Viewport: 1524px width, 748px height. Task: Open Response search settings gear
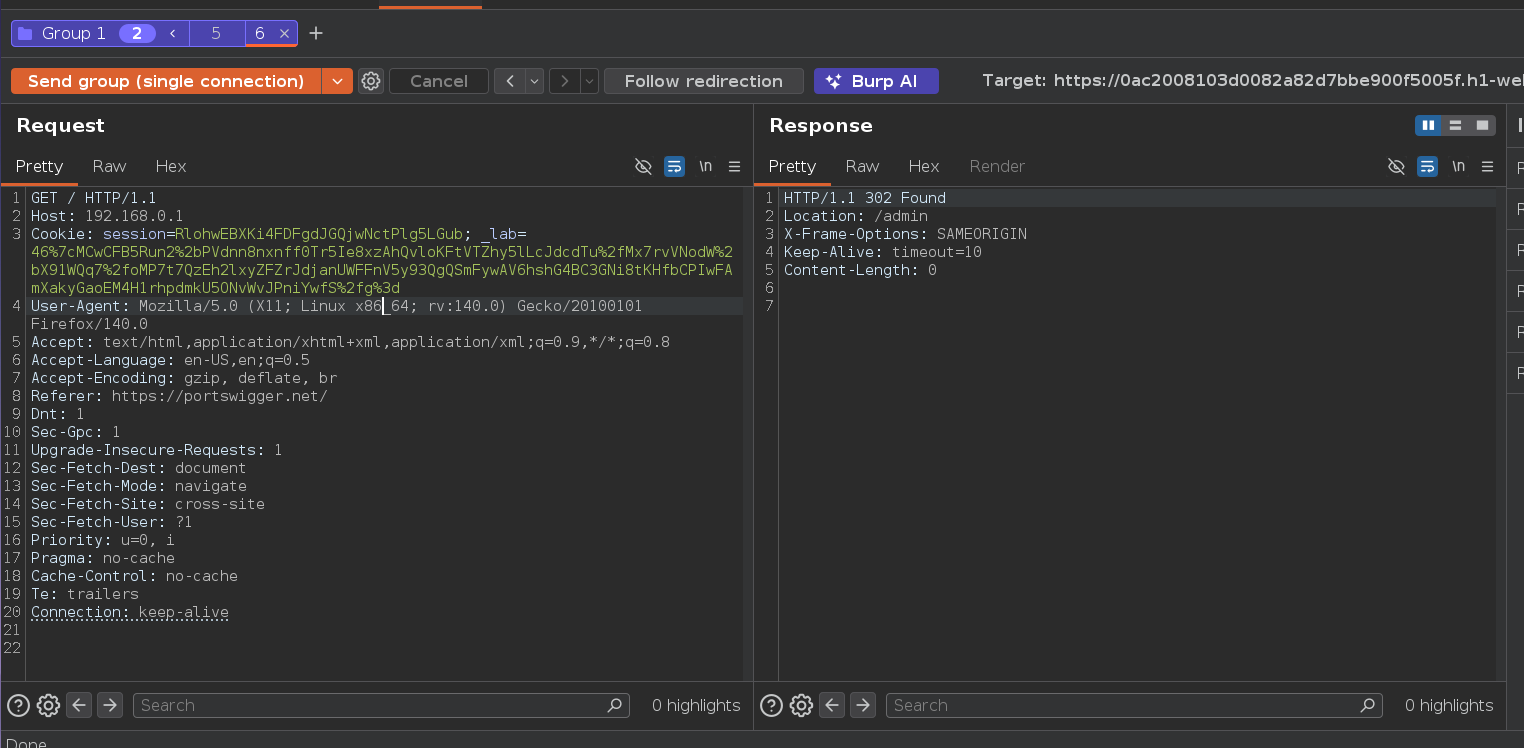801,705
